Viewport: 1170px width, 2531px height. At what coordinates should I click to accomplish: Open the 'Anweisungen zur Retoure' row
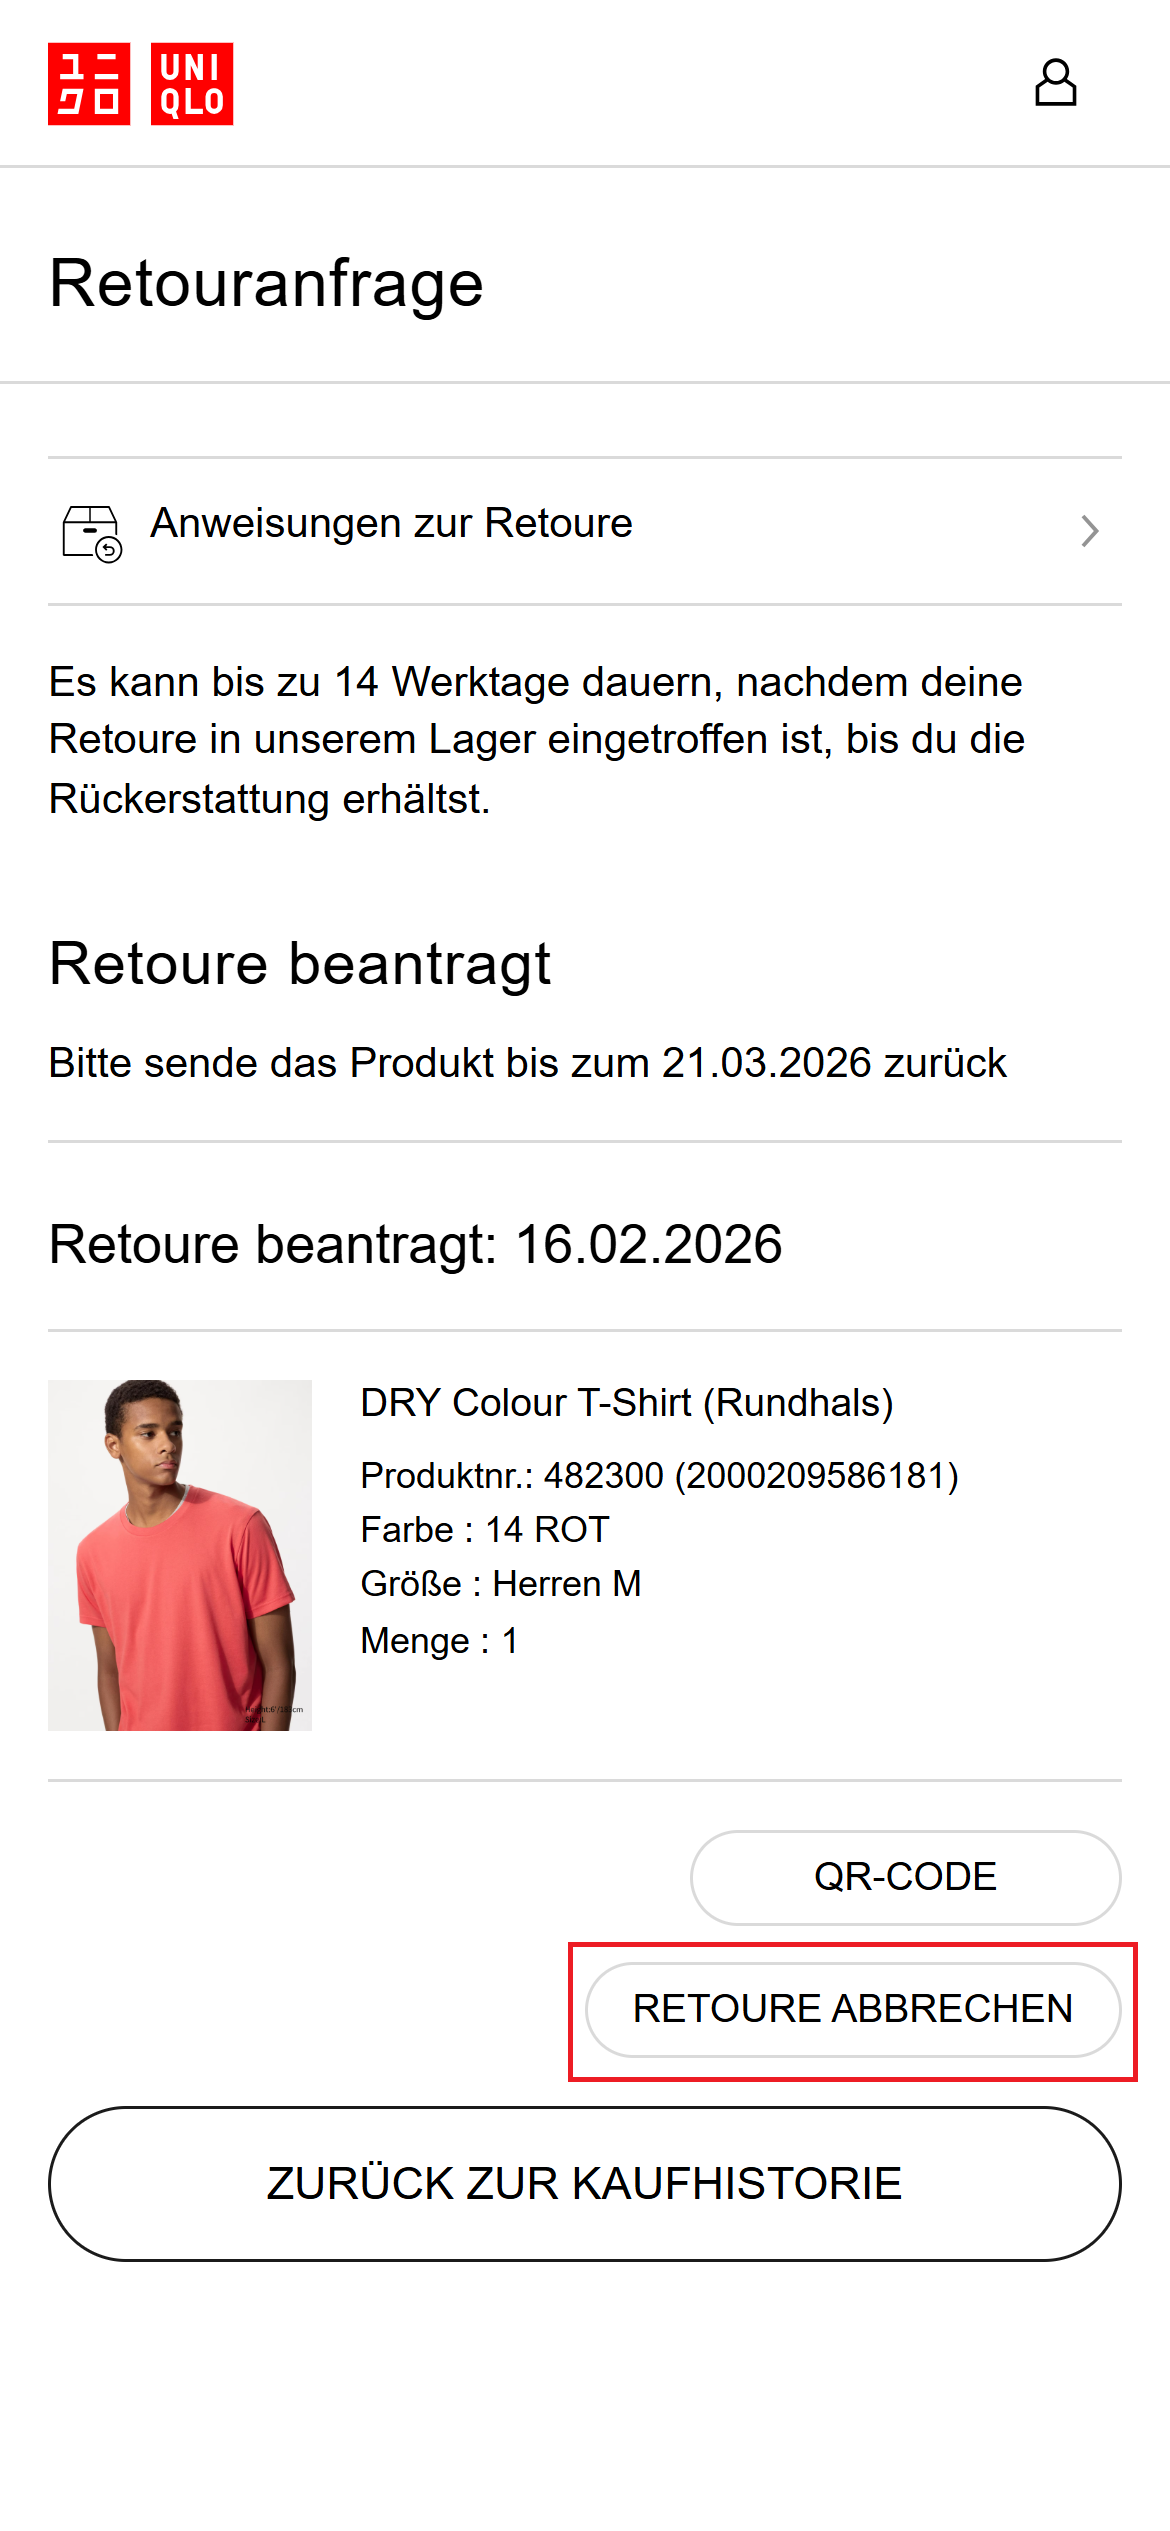coord(391,524)
